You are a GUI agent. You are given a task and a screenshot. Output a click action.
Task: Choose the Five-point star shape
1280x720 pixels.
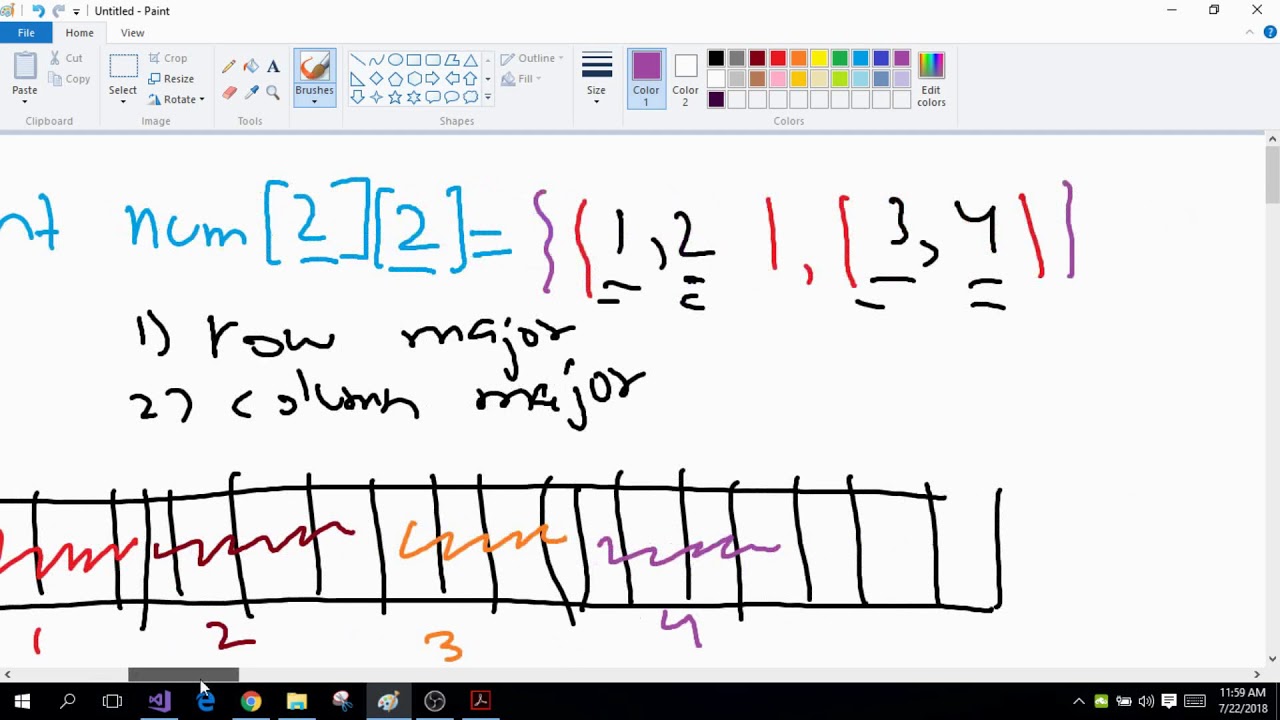click(395, 97)
